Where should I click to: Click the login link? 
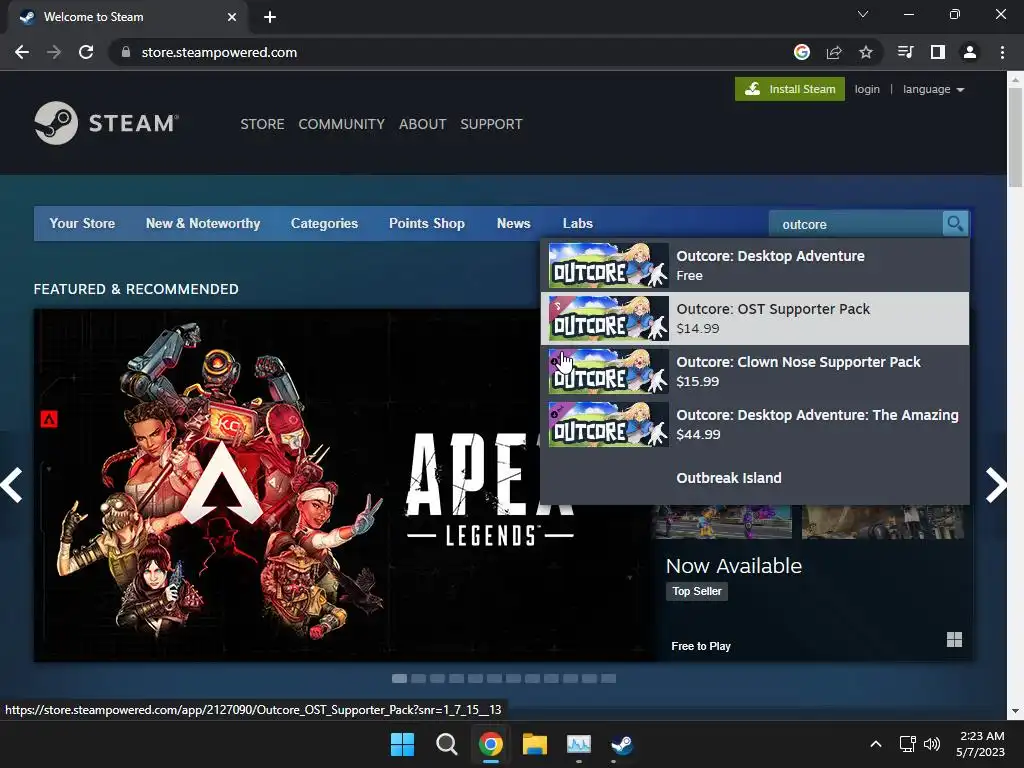[867, 89]
